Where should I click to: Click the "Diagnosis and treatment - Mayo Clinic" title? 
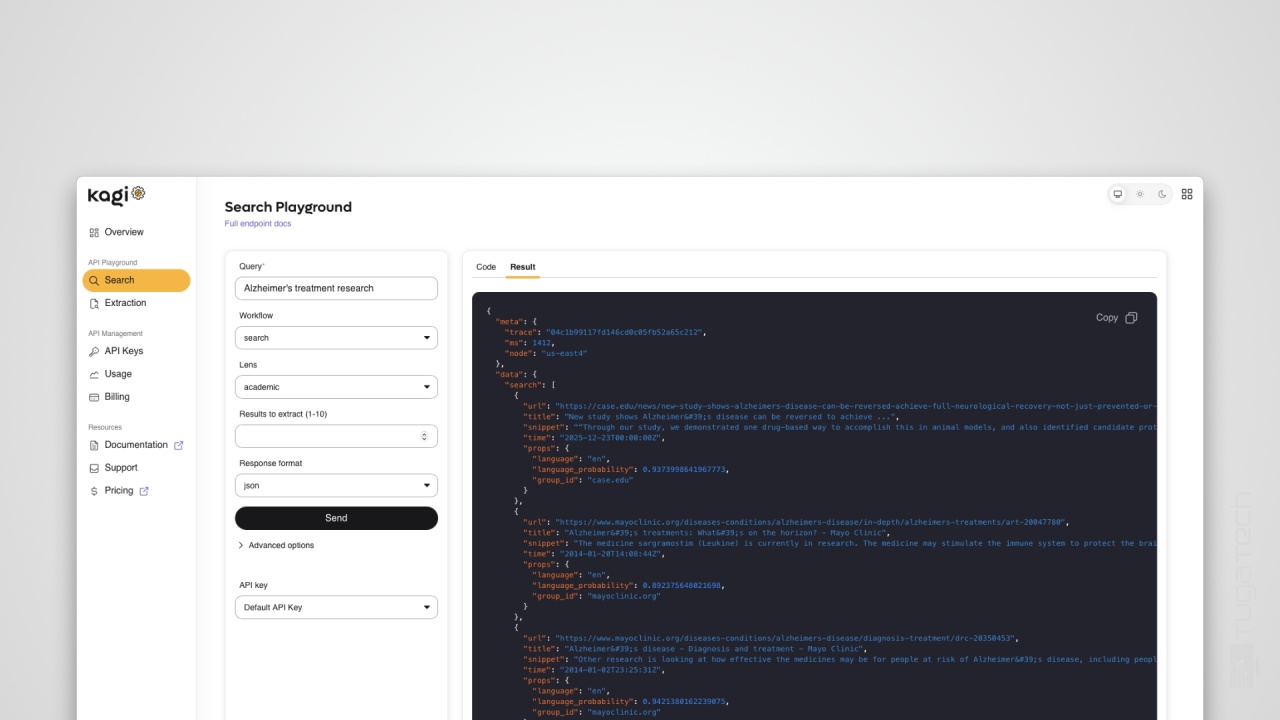coord(695,649)
